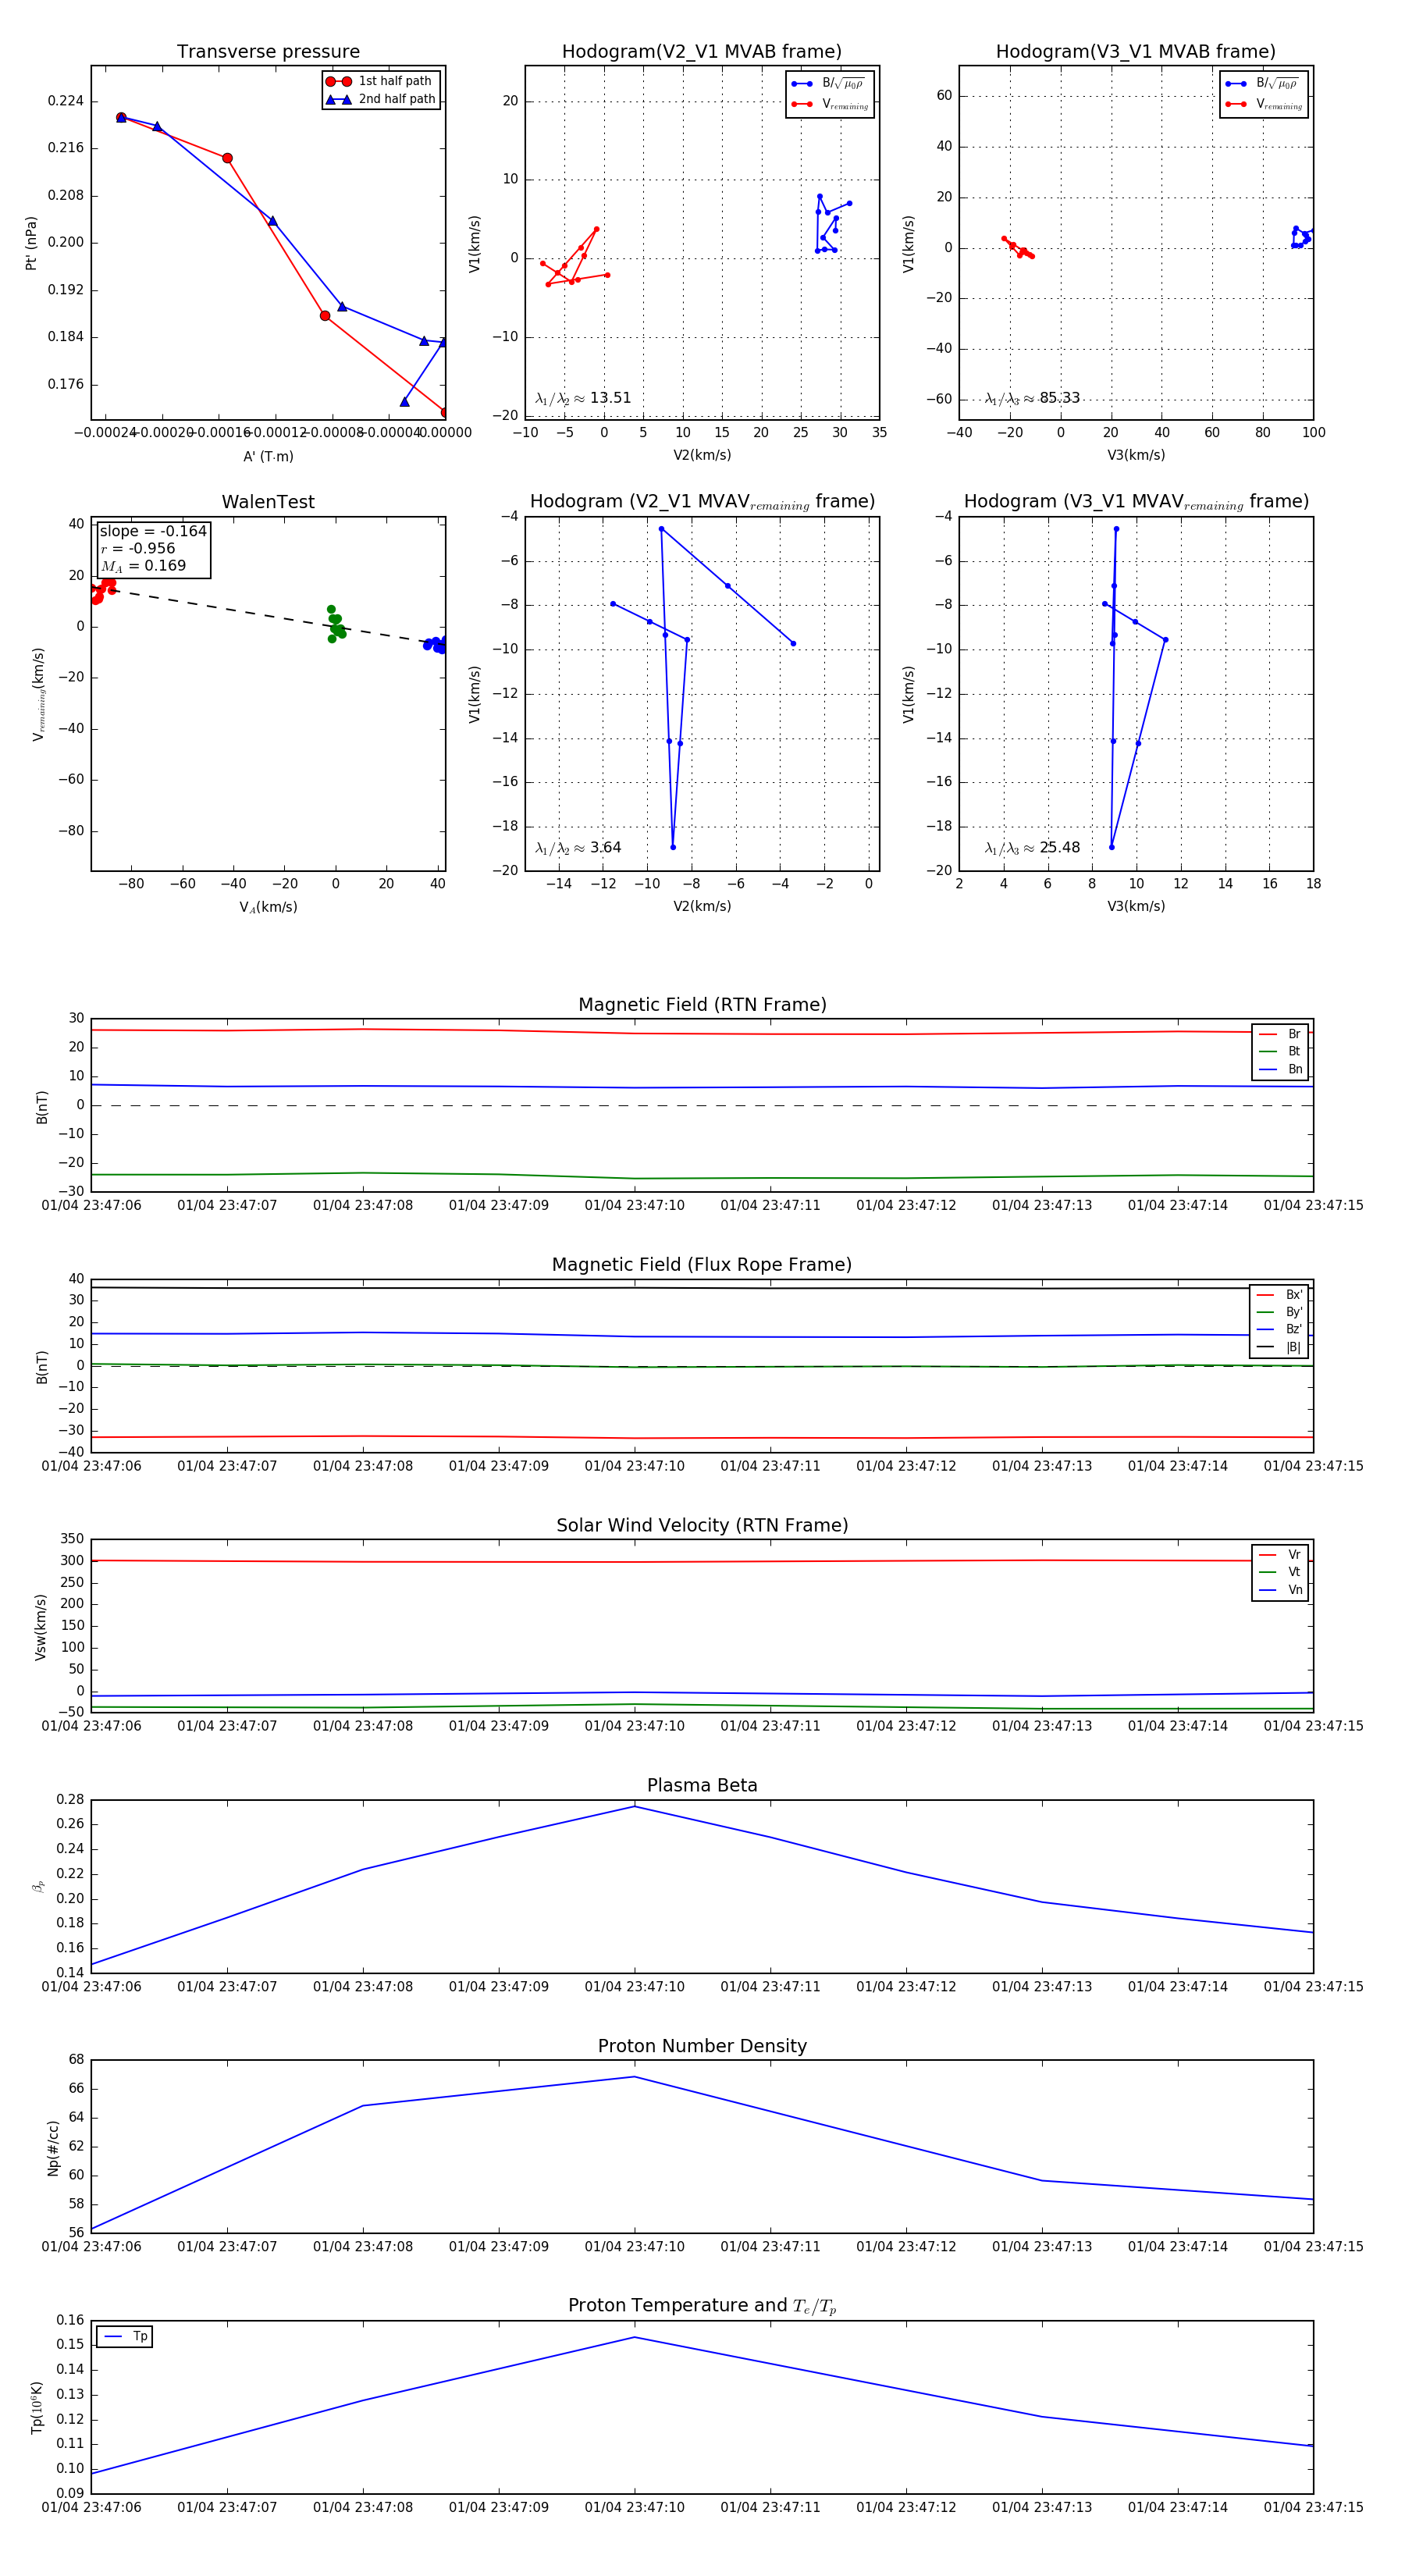Click the blue triangle marker for 2nd half path legend
The width and height of the screenshot is (1405, 2576).
pos(338,99)
